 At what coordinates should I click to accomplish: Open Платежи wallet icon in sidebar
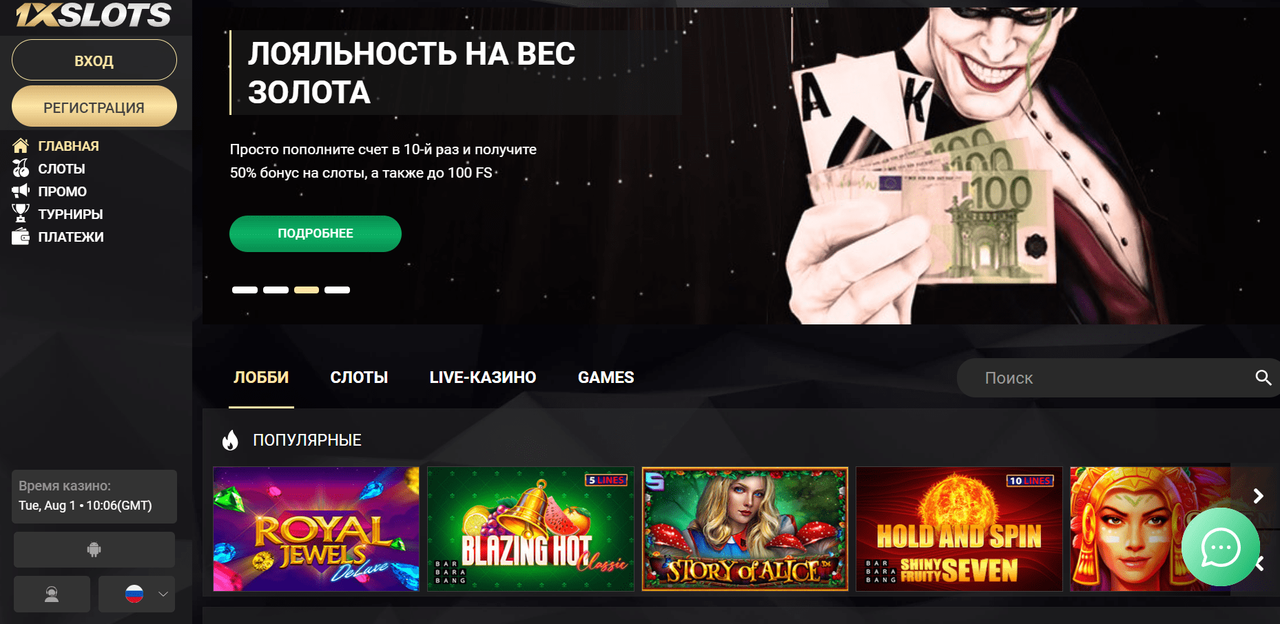click(x=20, y=237)
